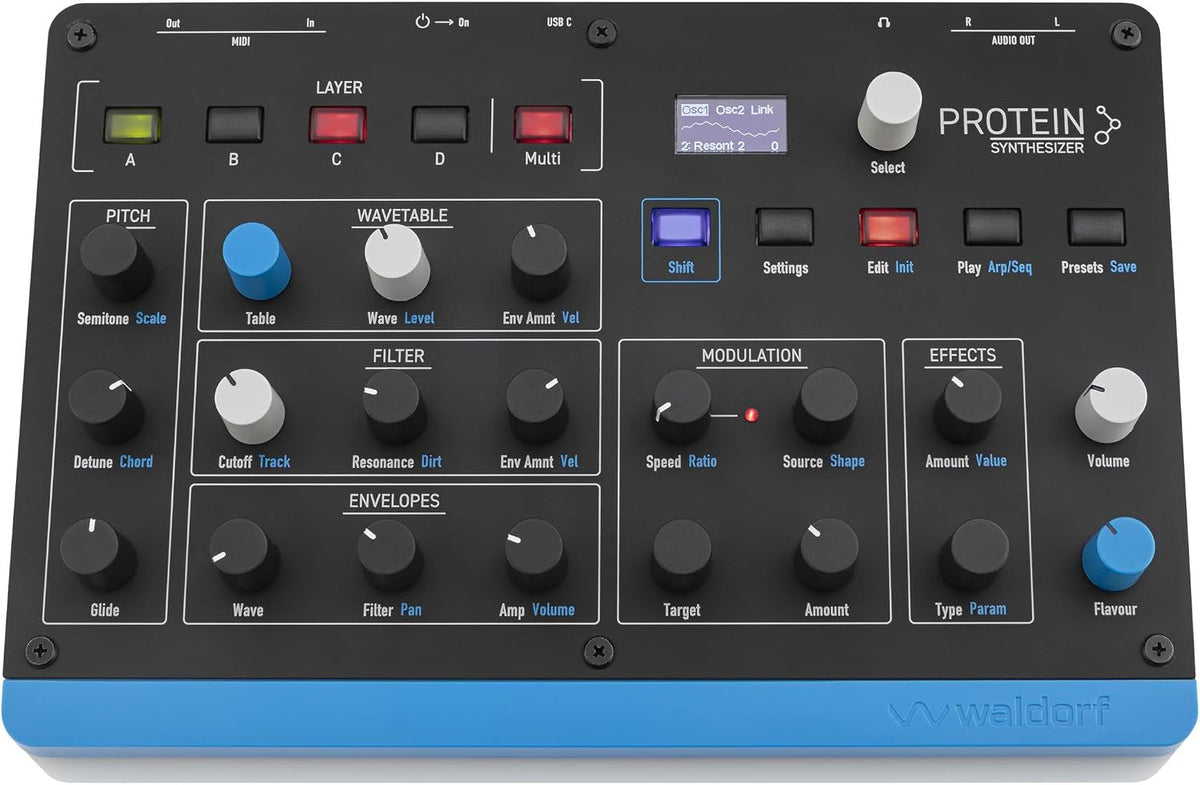Click the headphone jack icon
Screen dimensions: 1200x785
(884, 22)
